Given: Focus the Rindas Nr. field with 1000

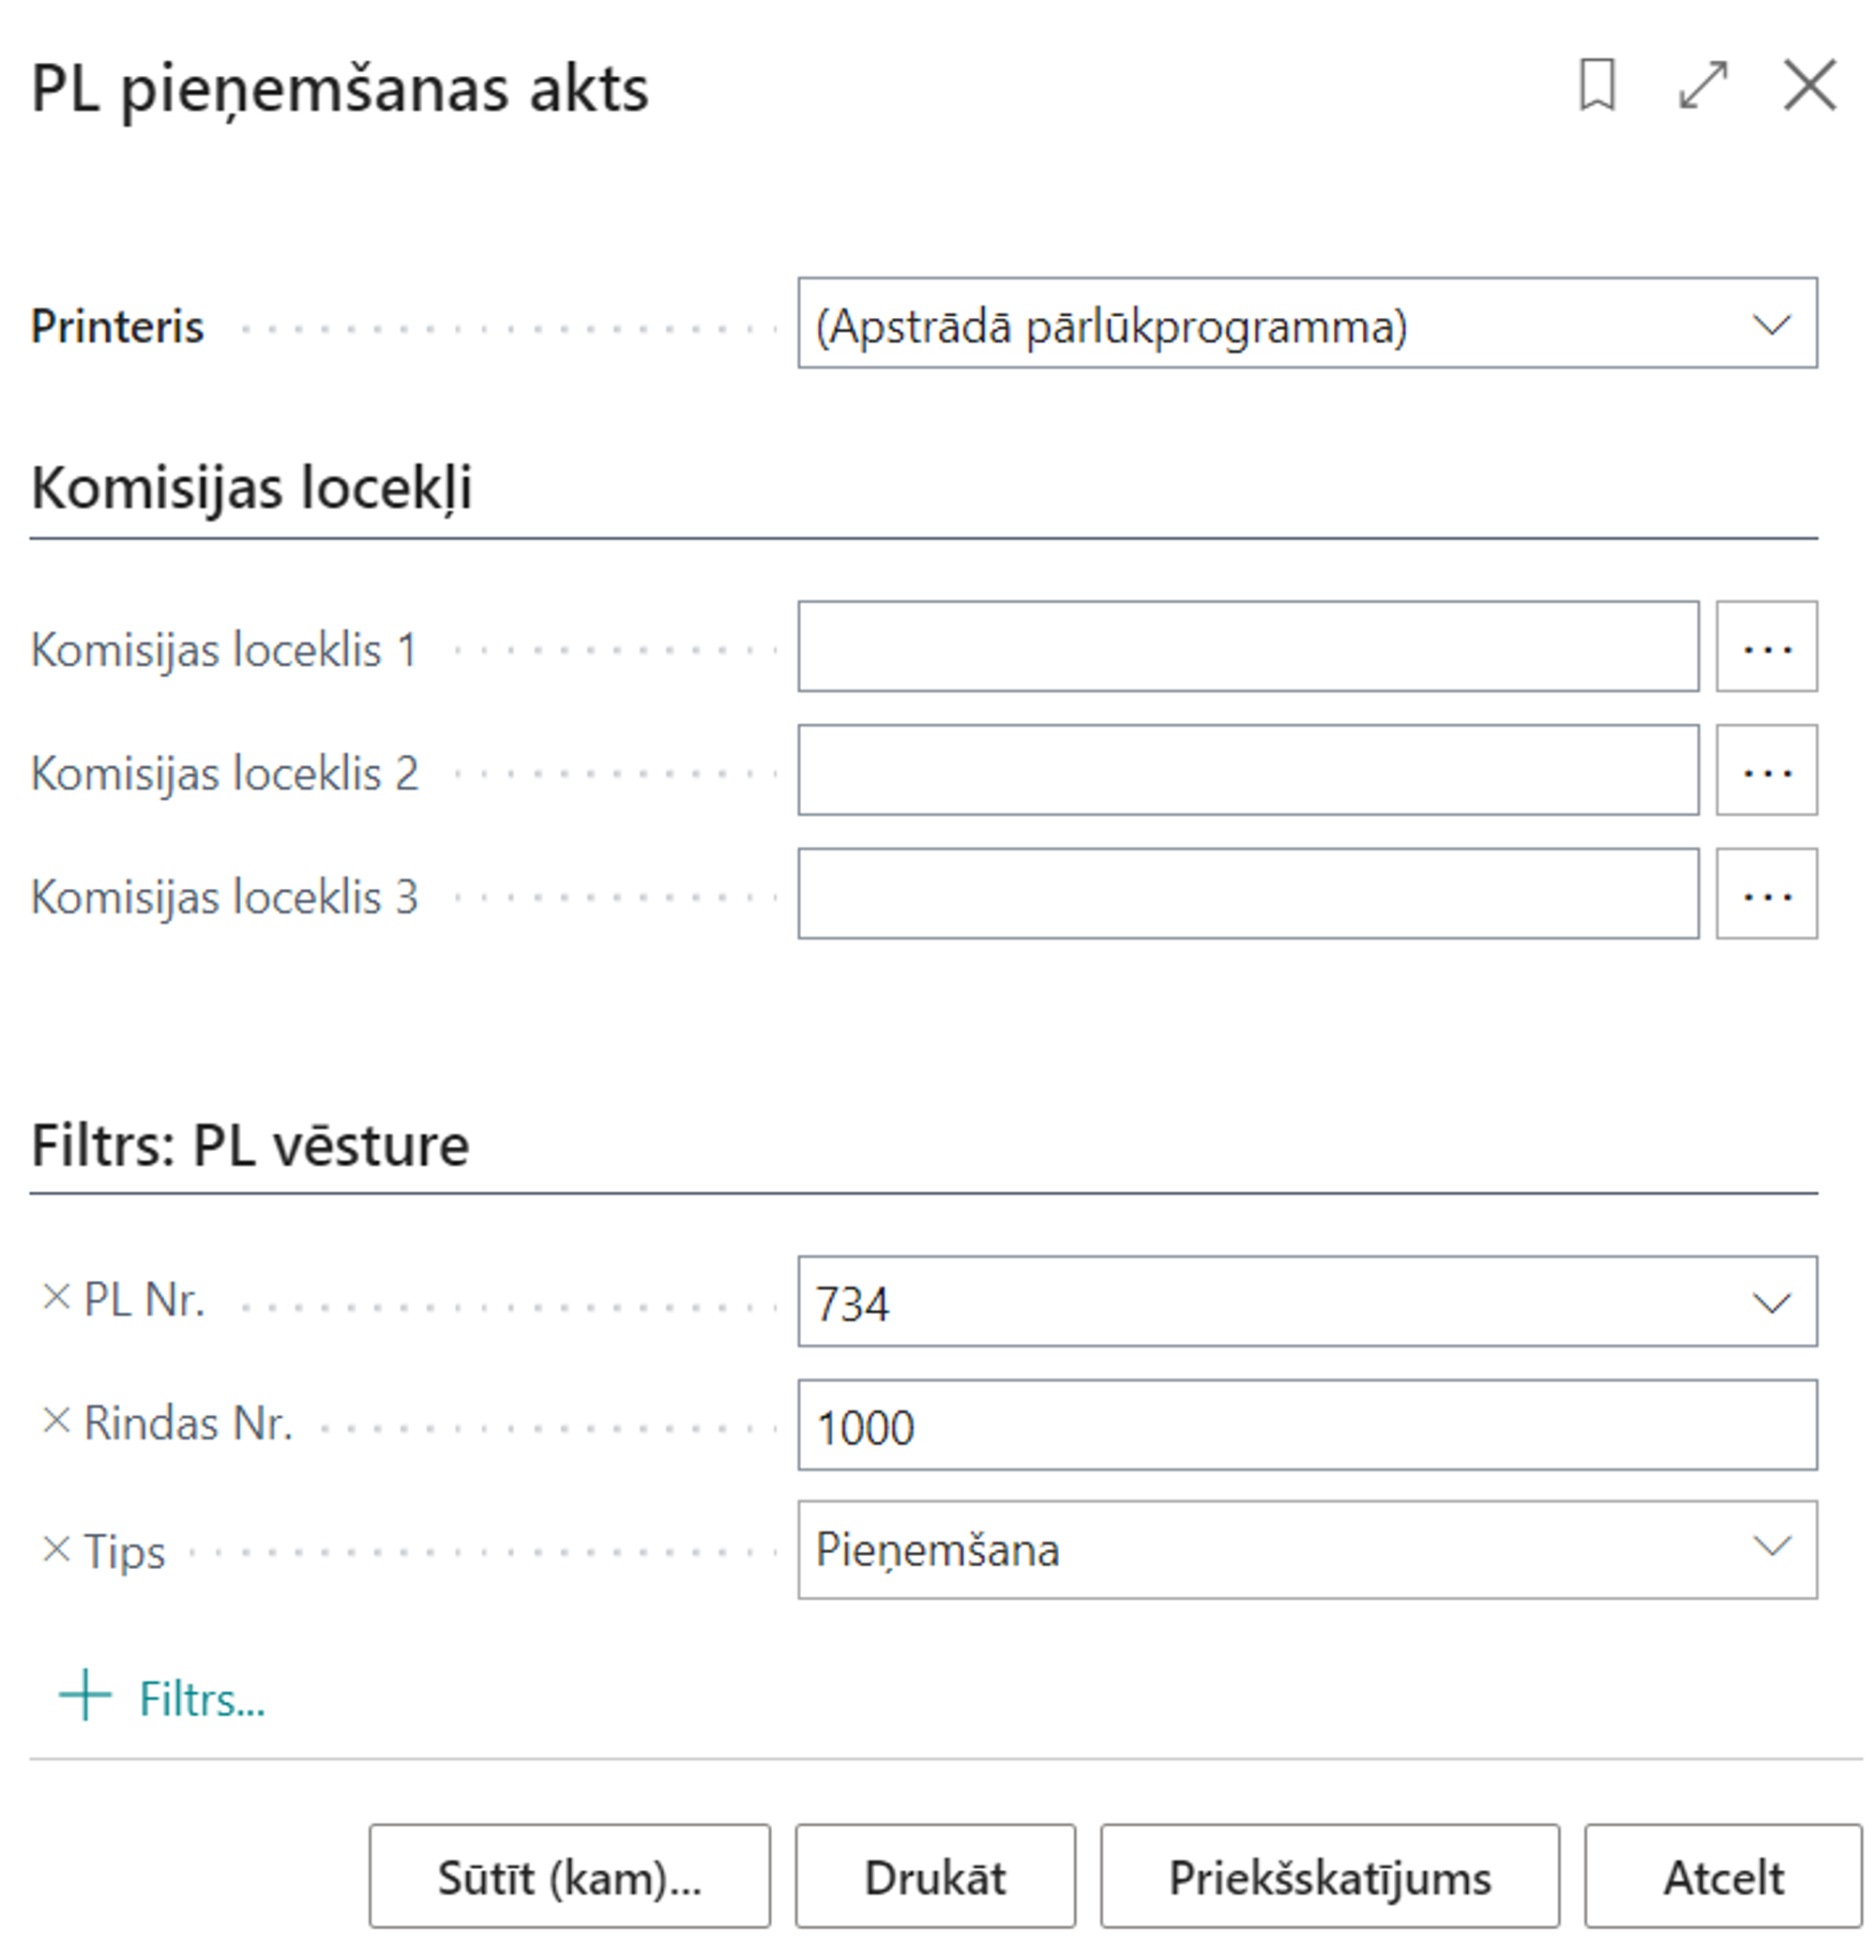Looking at the screenshot, I should click(1306, 1426).
